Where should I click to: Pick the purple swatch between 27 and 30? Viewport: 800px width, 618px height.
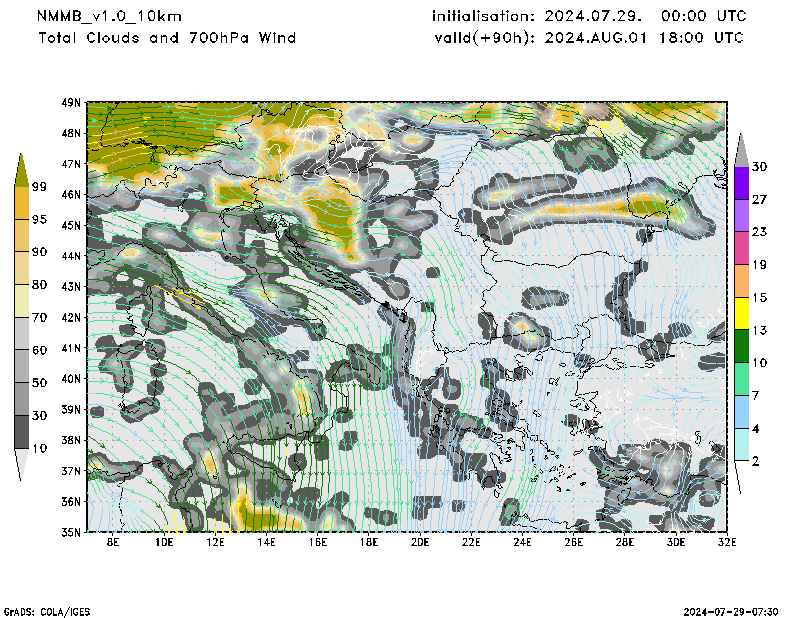[x=742, y=183]
